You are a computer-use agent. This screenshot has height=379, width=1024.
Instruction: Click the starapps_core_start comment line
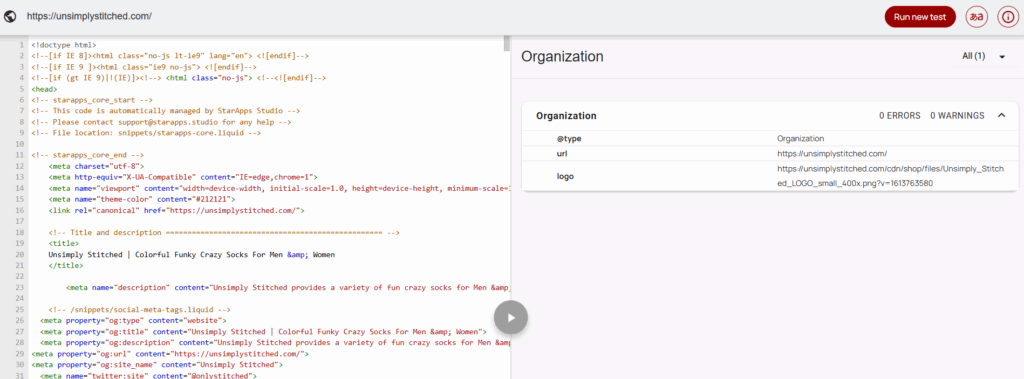pos(91,100)
